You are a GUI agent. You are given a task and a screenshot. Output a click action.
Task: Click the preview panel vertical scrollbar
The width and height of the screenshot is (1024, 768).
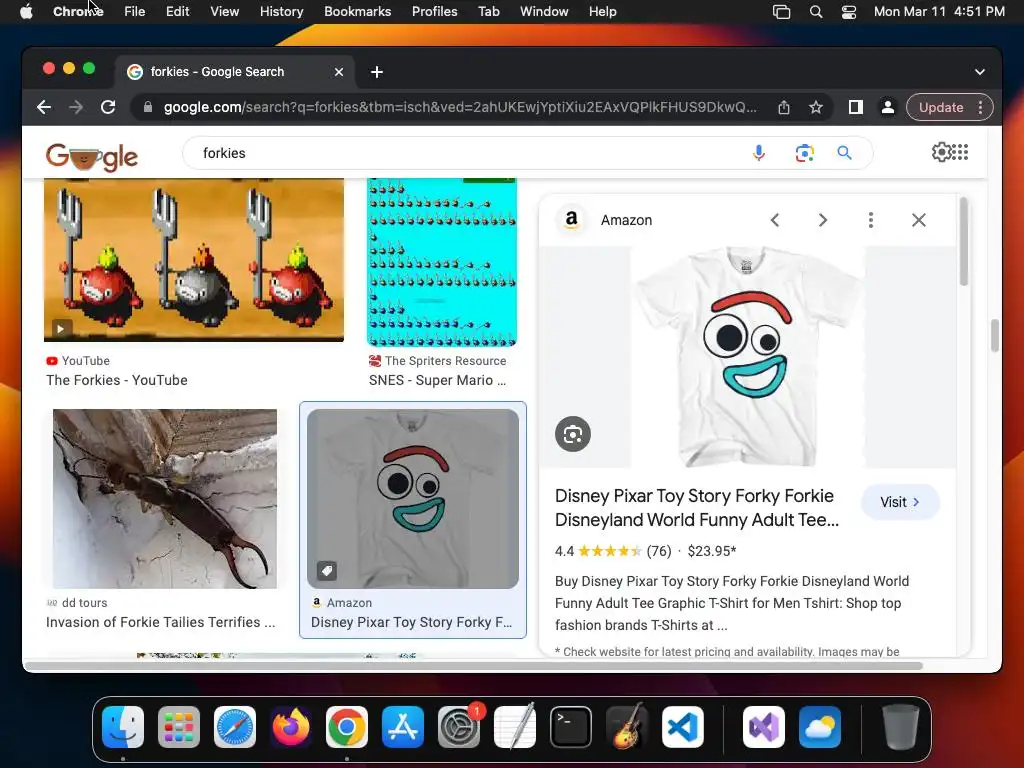[964, 242]
